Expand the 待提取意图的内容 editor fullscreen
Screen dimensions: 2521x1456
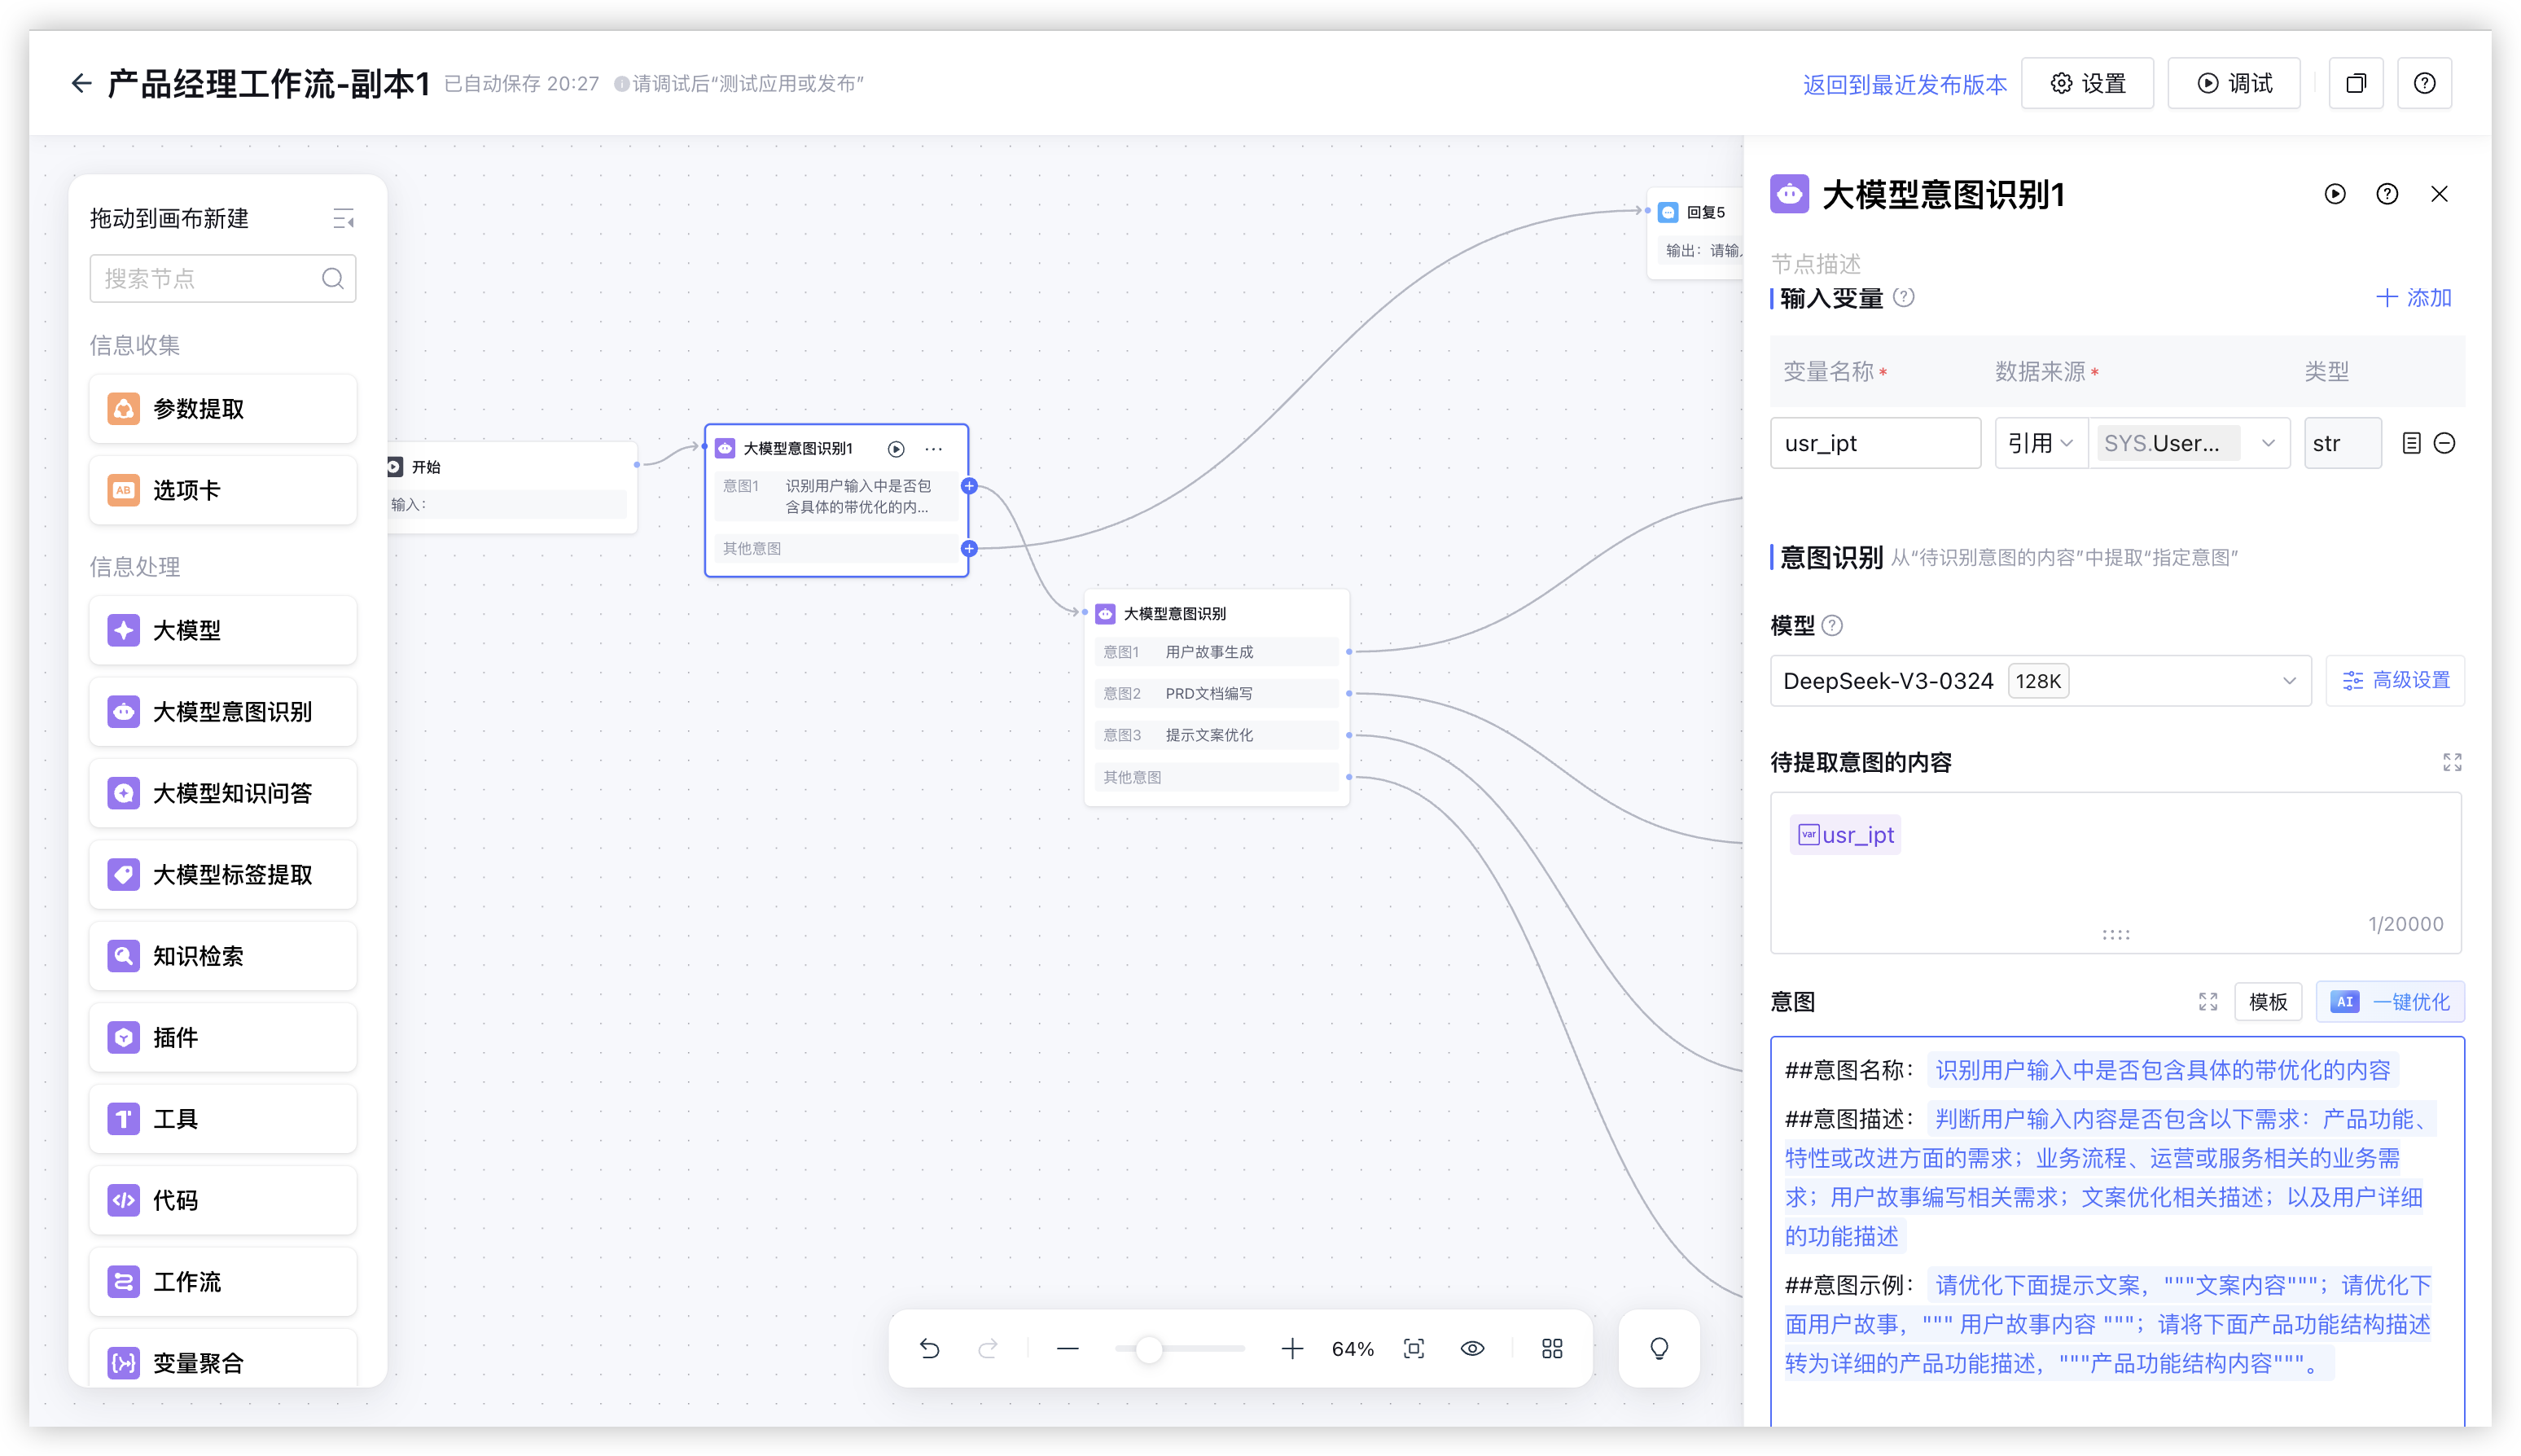coord(2451,762)
